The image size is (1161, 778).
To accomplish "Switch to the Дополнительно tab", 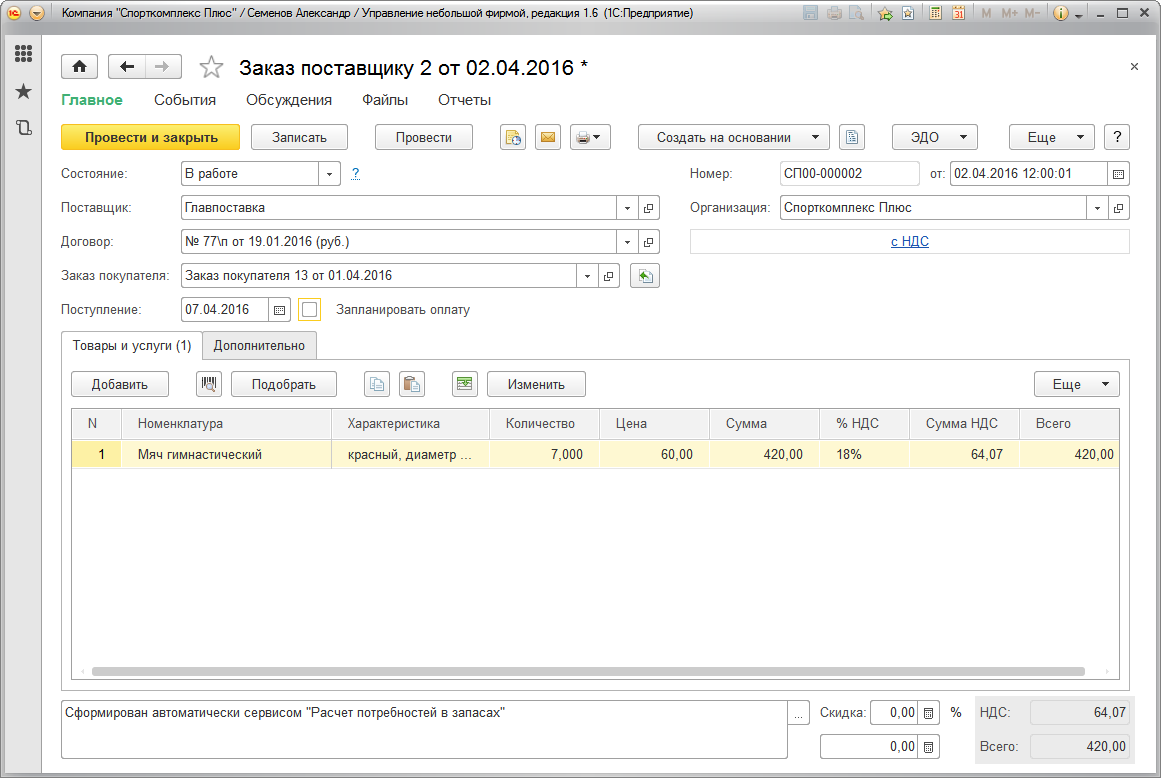I will pos(259,345).
